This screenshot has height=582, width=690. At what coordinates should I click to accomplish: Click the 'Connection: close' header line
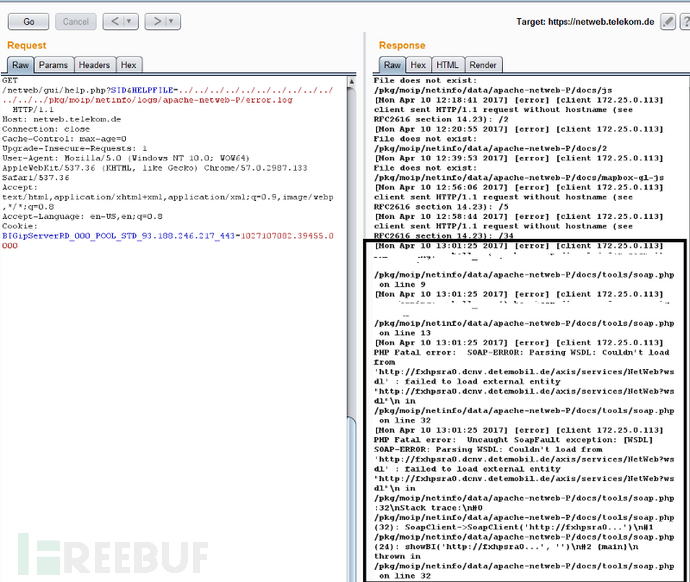46,129
